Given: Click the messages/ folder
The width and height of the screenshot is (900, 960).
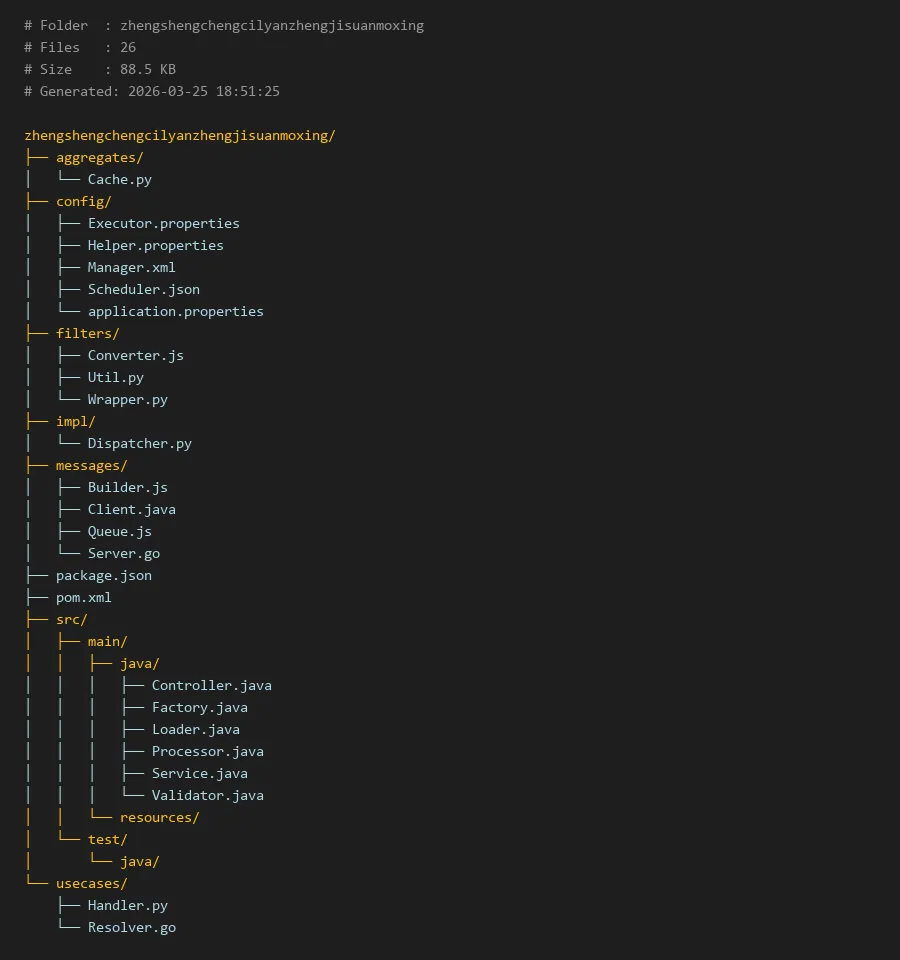Looking at the screenshot, I should [91, 465].
